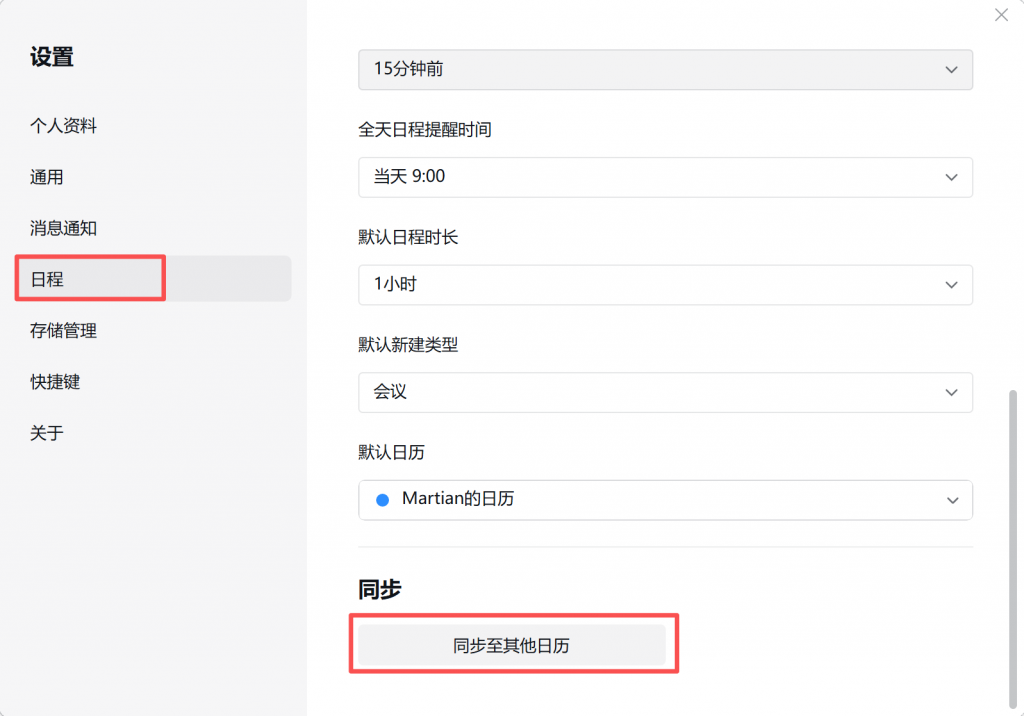Expand the 15分钟前 reminder dropdown
The image size is (1024, 716).
point(665,69)
